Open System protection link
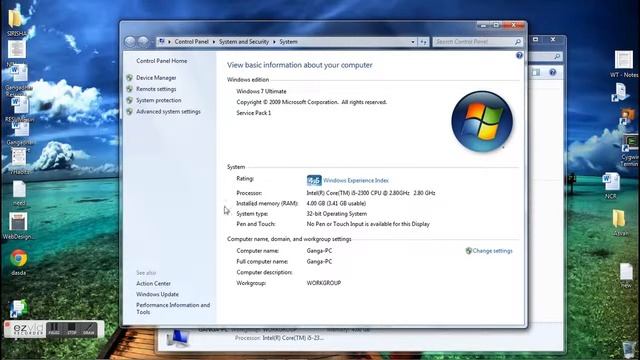 (x=159, y=100)
